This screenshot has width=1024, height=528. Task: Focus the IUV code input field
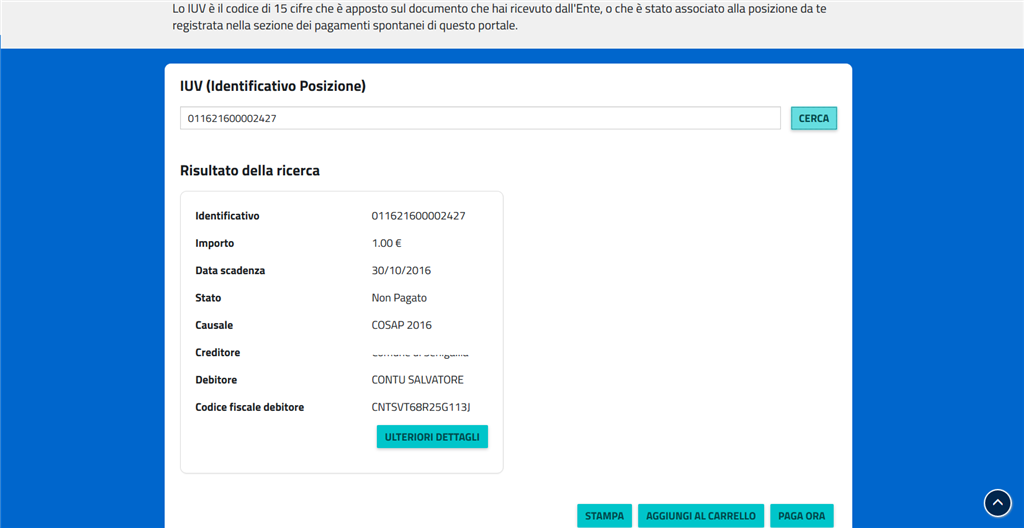point(480,118)
